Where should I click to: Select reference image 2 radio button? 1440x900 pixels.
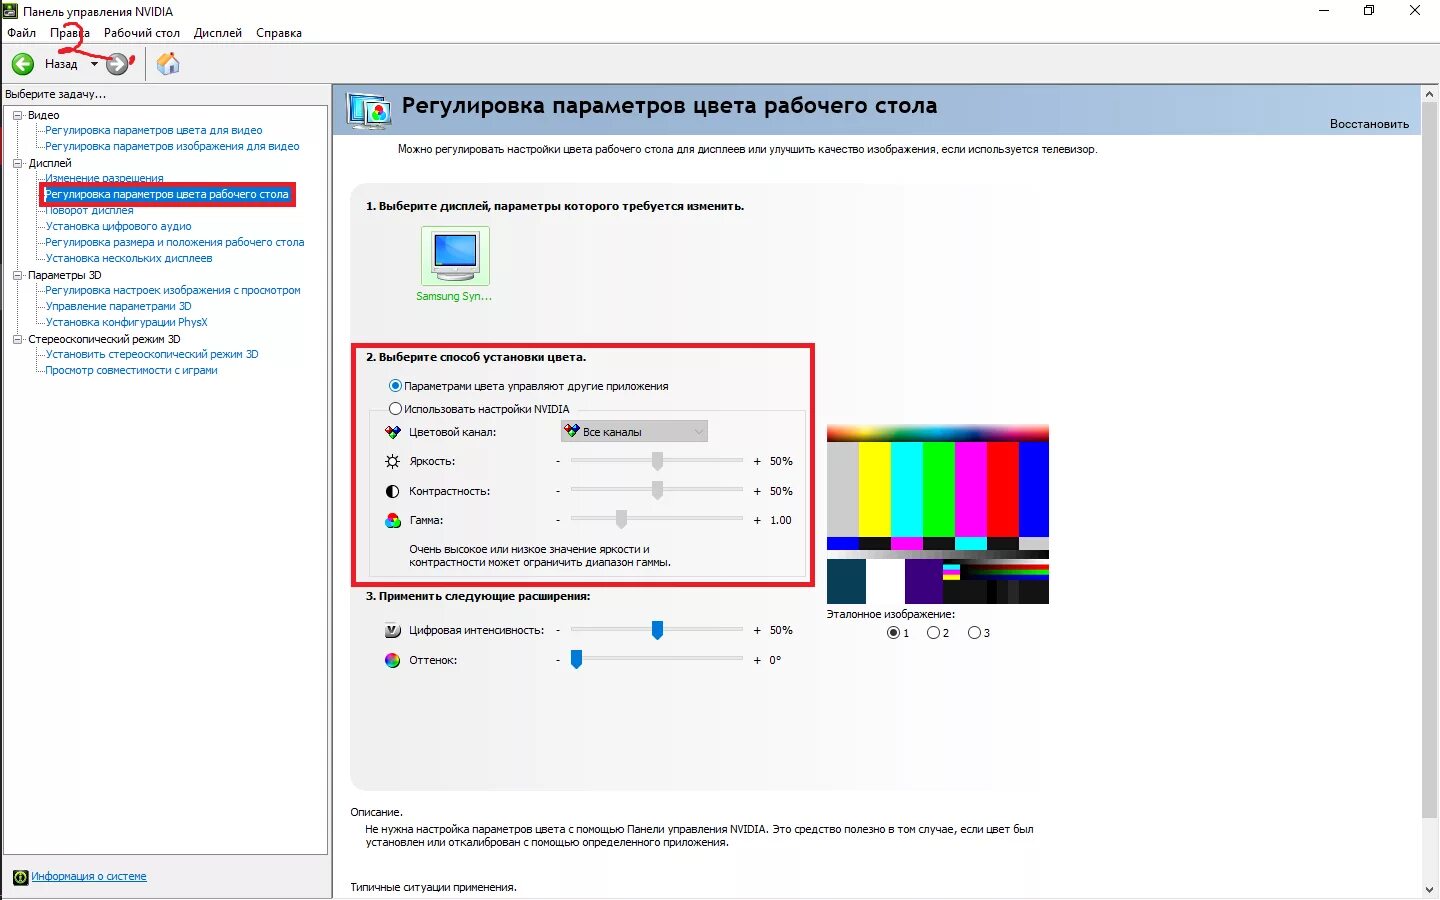point(933,633)
